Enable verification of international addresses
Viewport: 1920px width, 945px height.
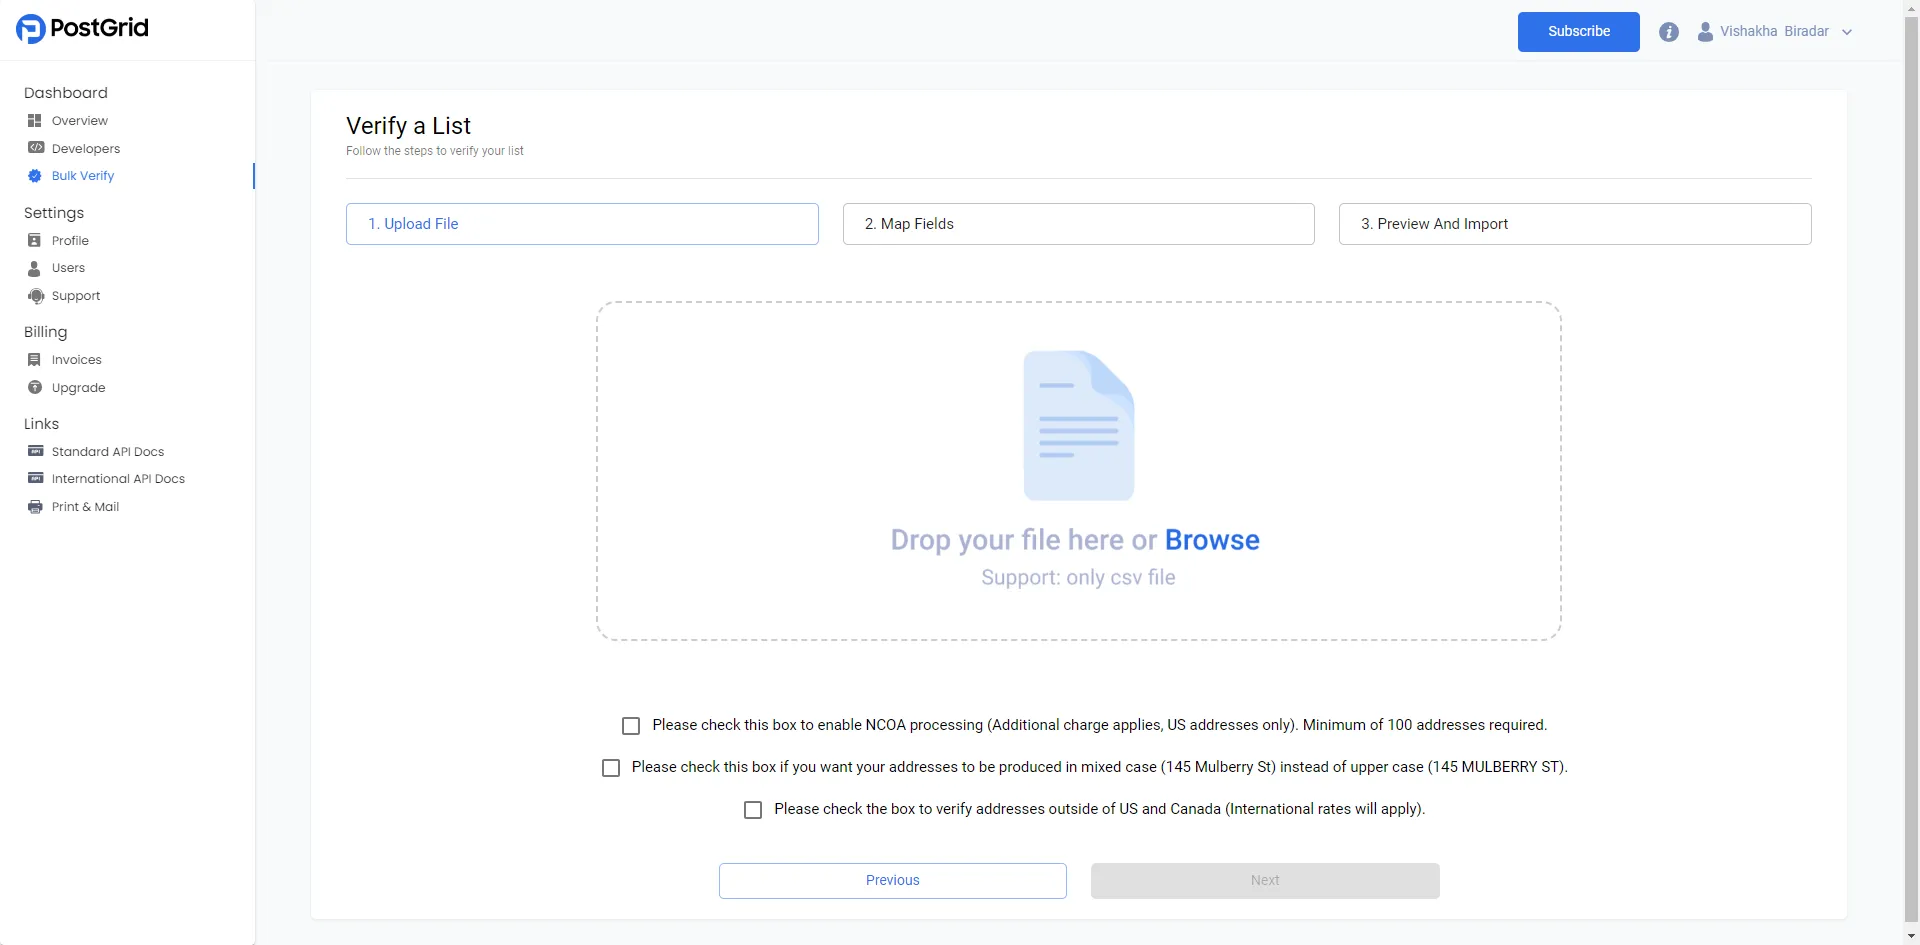[752, 809]
